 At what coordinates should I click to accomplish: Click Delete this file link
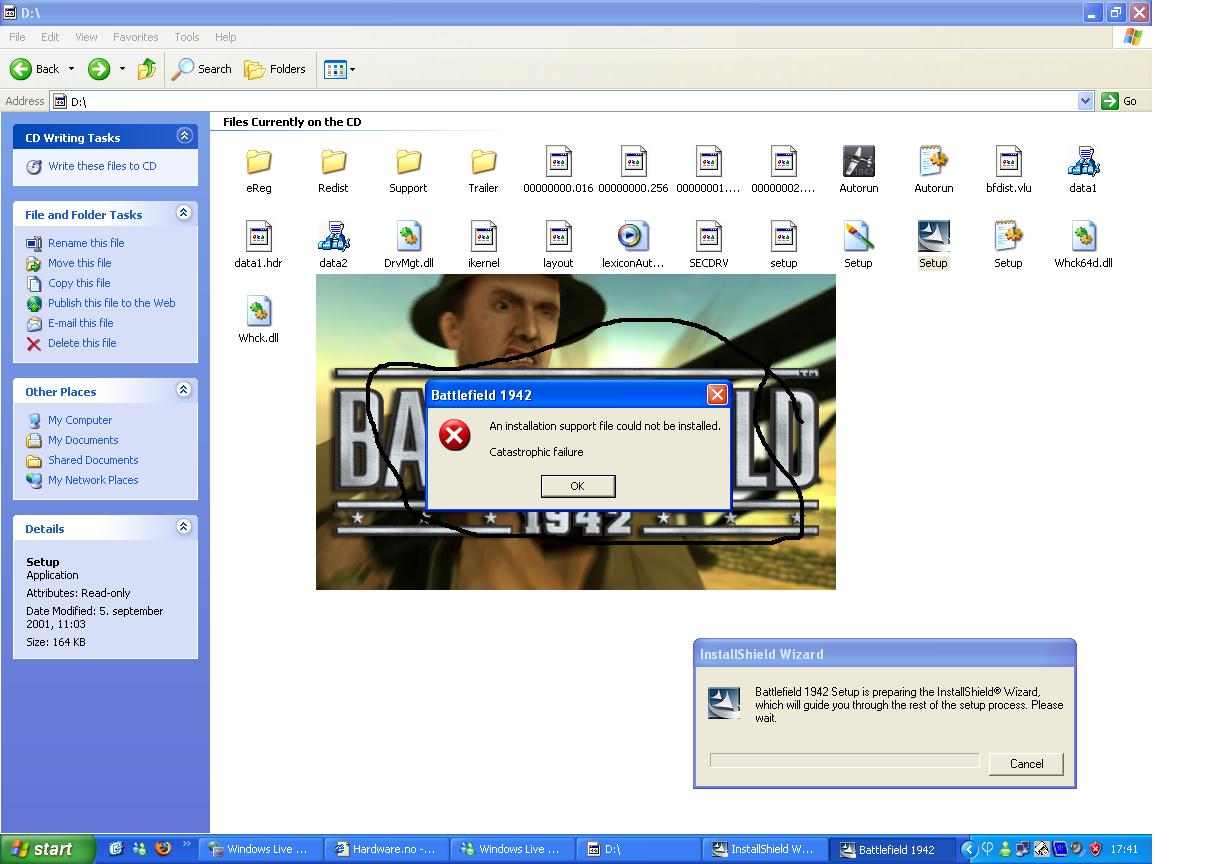click(82, 343)
